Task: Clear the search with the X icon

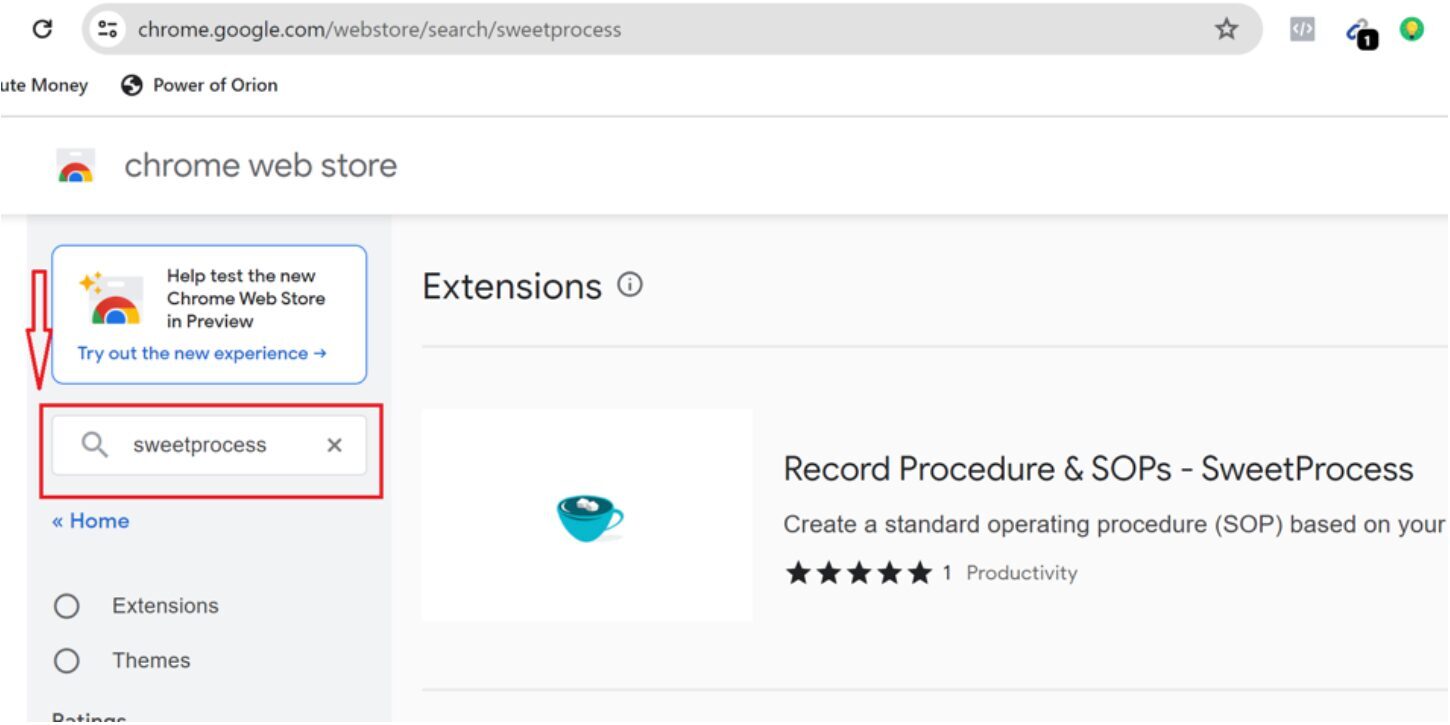Action: point(335,445)
